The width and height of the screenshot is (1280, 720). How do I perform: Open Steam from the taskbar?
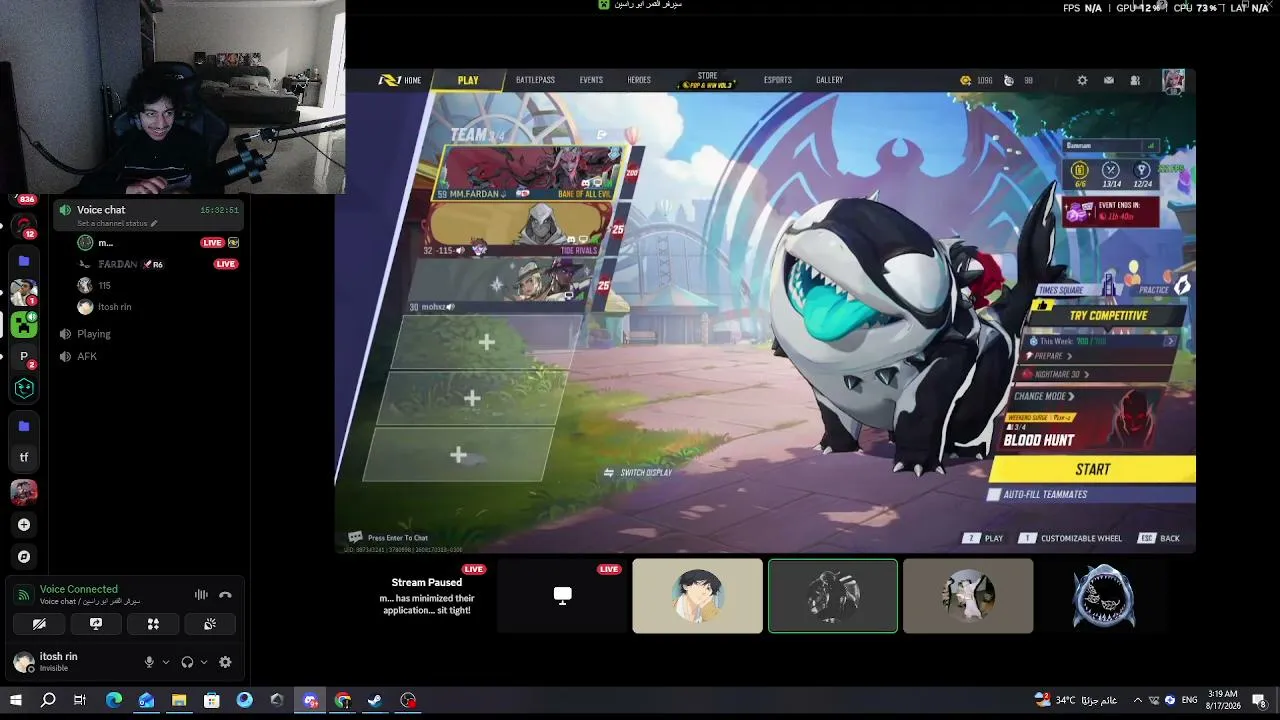click(375, 700)
